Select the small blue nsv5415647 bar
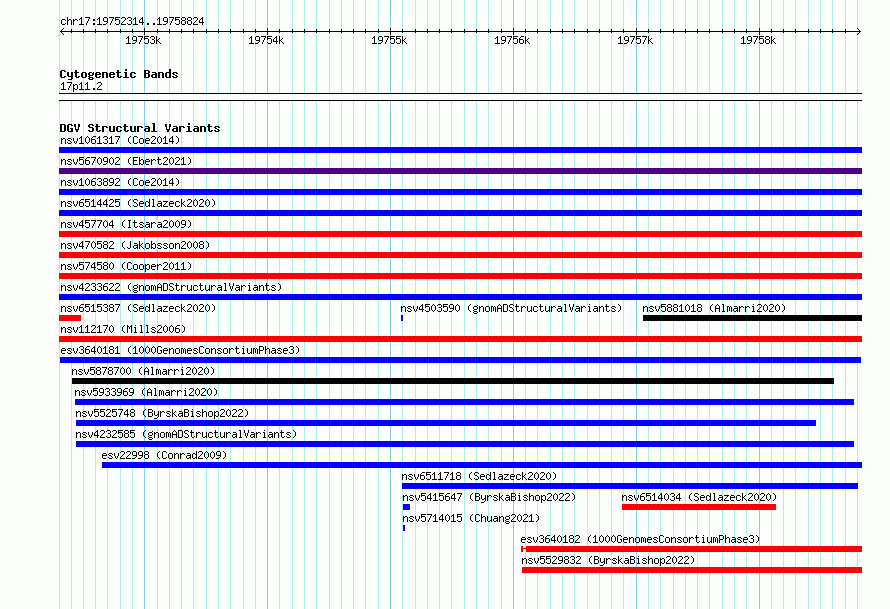This screenshot has height=609, width=890. (406, 507)
